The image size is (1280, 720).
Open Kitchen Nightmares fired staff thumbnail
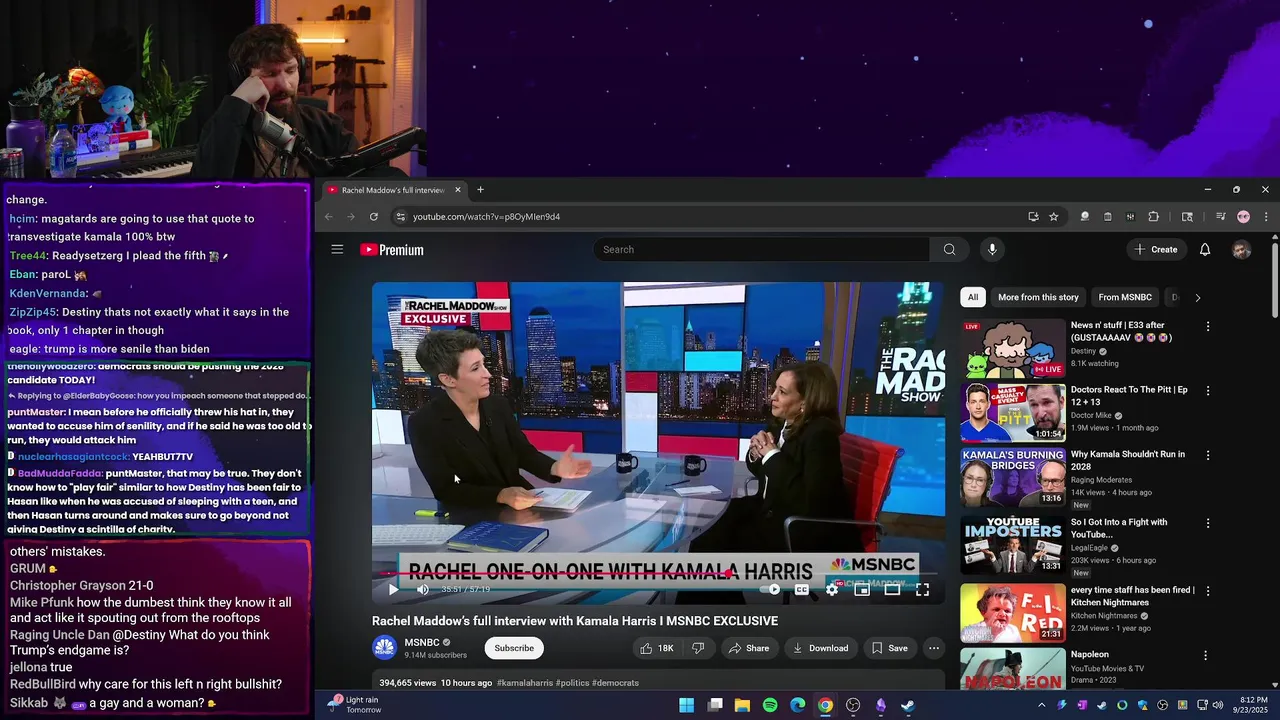(1013, 612)
